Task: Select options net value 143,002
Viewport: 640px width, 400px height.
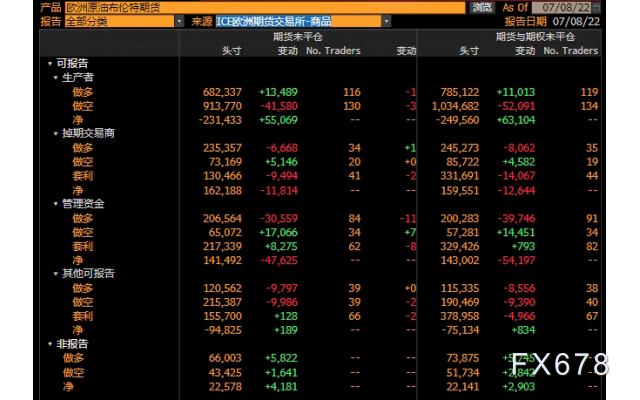Action: [460, 260]
